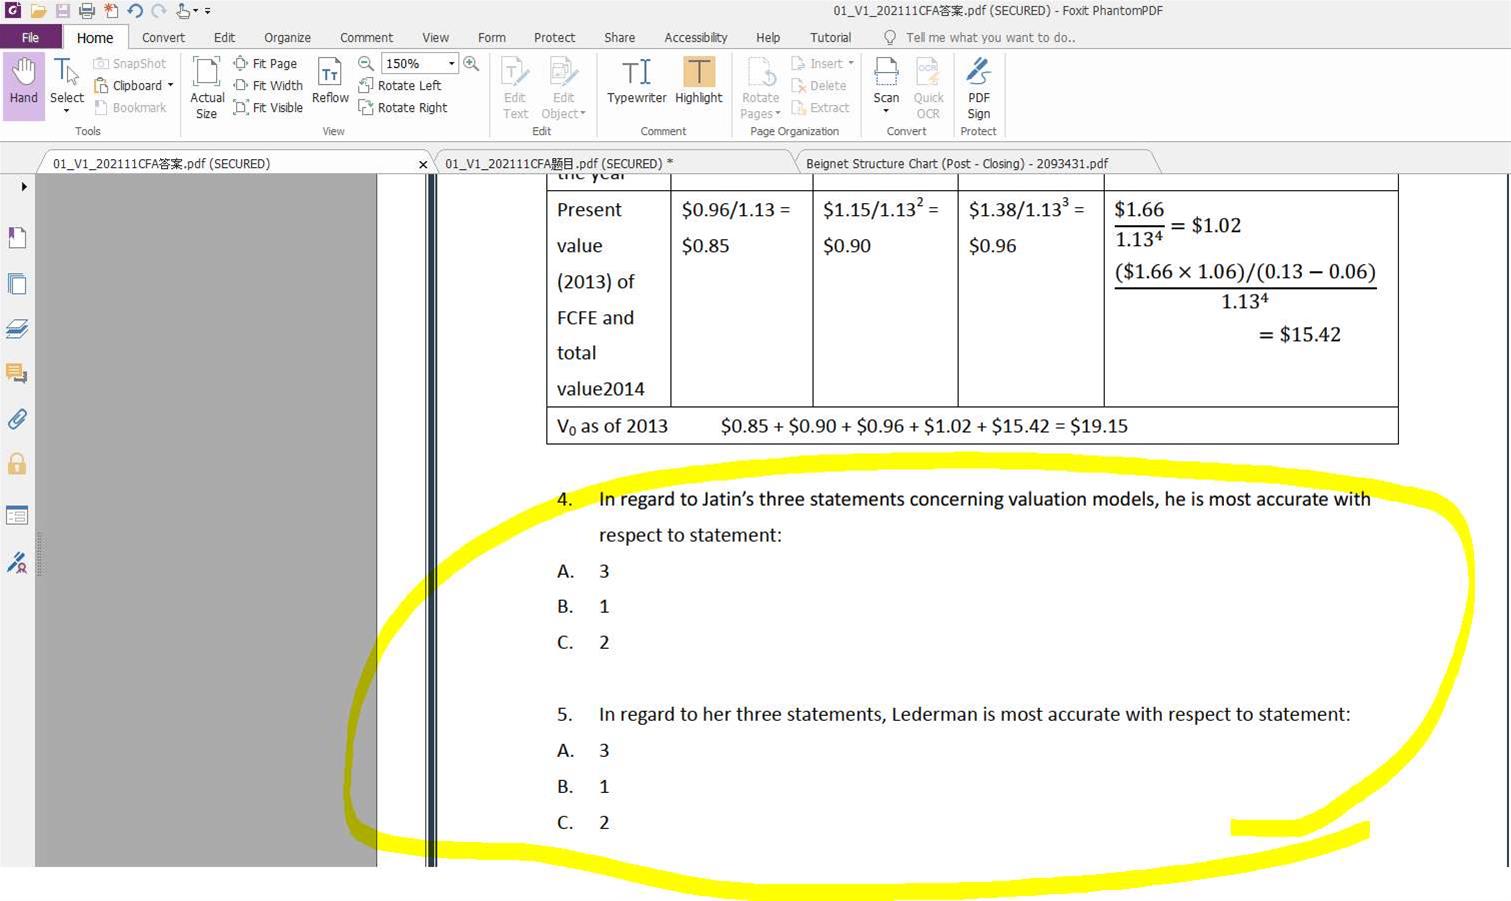Click Rotate Left button
The width and height of the screenshot is (1511, 901).
tap(400, 86)
